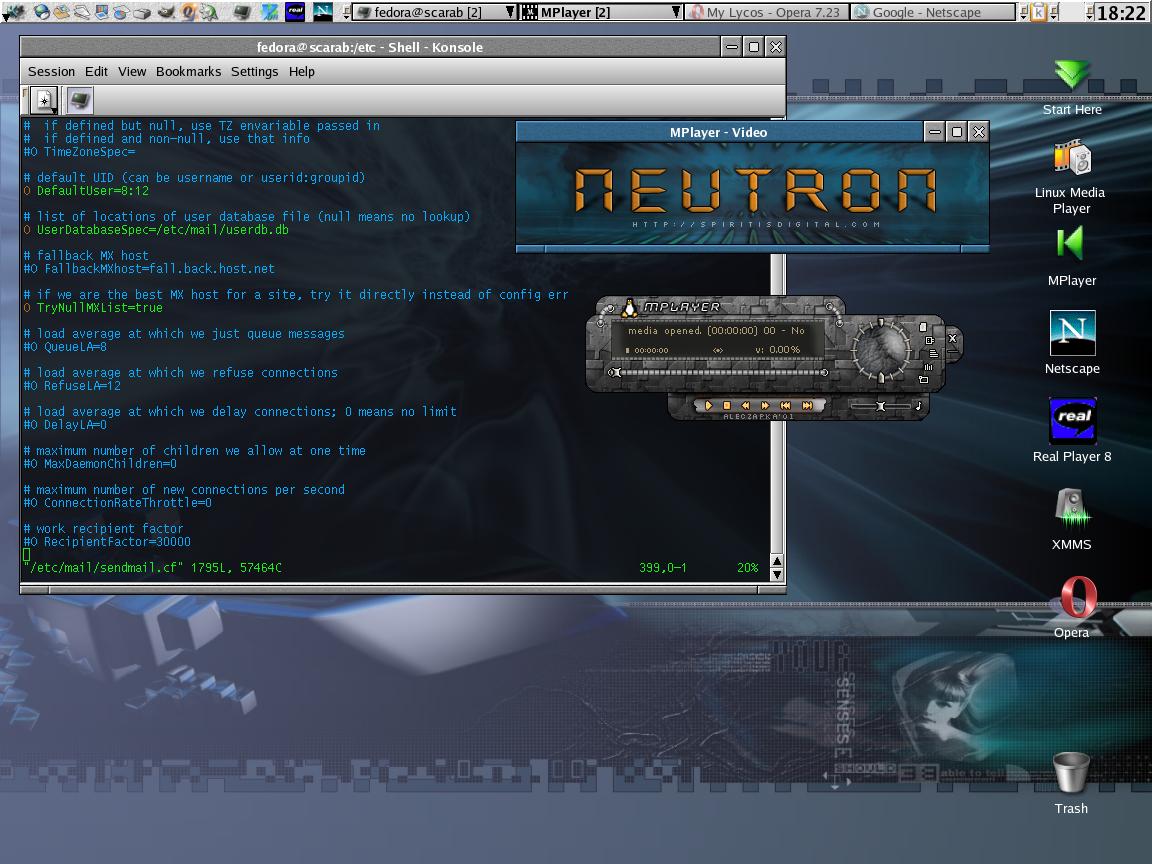Open Linux Media Player desktop icon
Image resolution: width=1152 pixels, height=864 pixels.
point(1071,156)
